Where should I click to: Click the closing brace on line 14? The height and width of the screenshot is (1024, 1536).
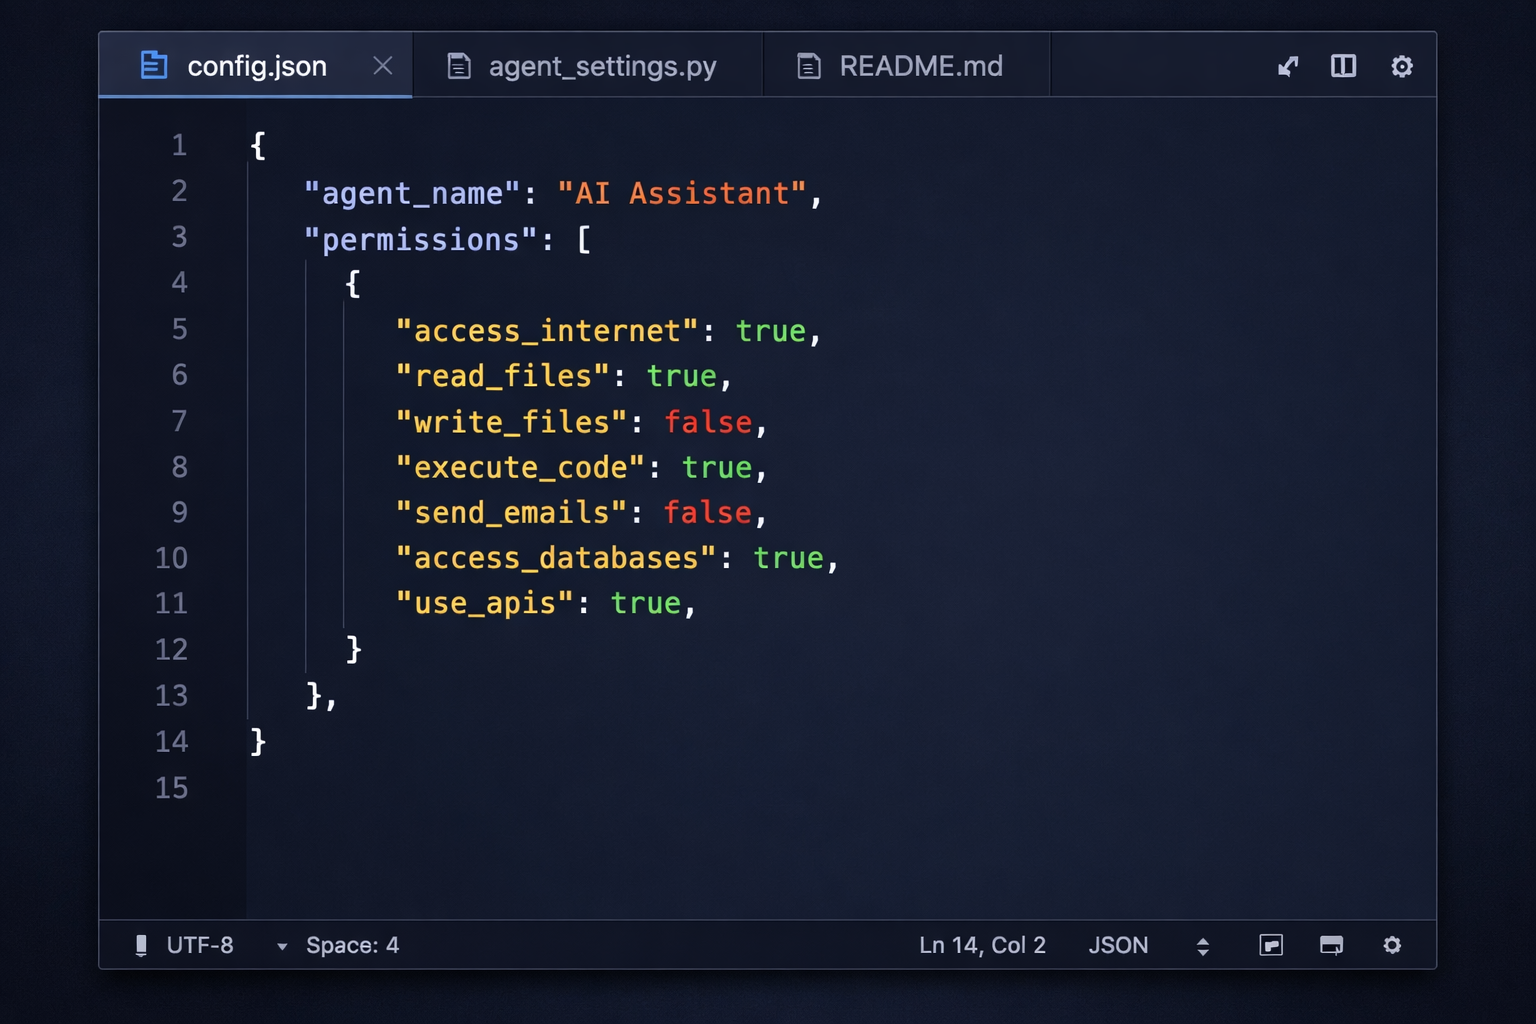click(x=258, y=741)
